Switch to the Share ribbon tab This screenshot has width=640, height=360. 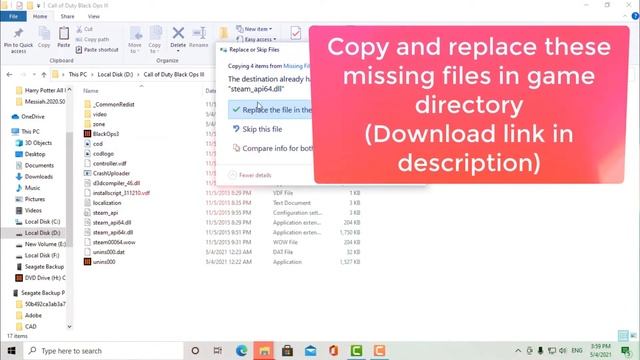click(x=67, y=16)
